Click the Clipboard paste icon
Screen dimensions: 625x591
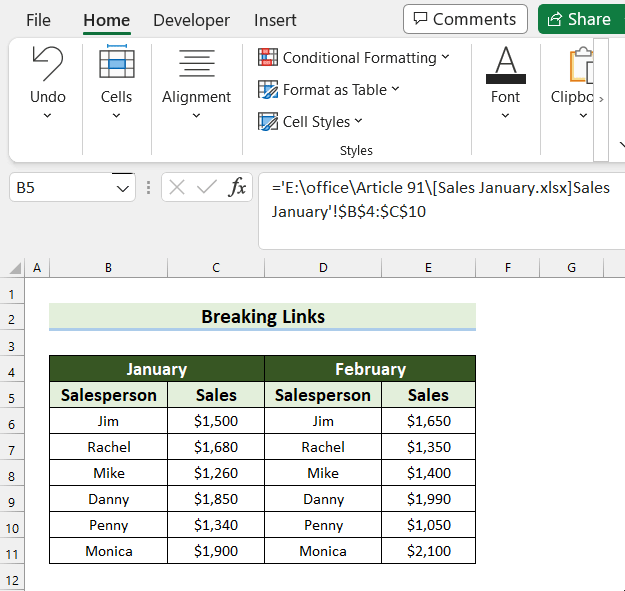pos(581,65)
